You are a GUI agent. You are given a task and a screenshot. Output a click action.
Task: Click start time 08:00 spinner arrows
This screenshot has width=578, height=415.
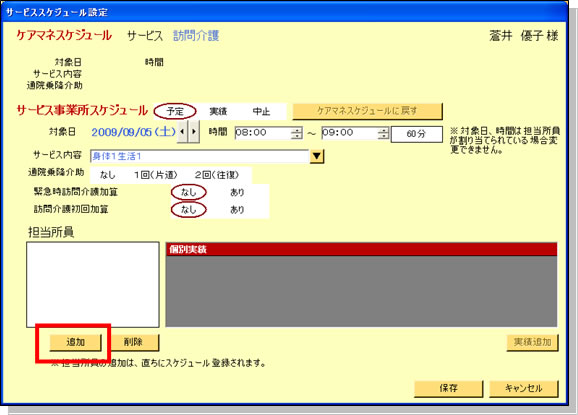296,133
